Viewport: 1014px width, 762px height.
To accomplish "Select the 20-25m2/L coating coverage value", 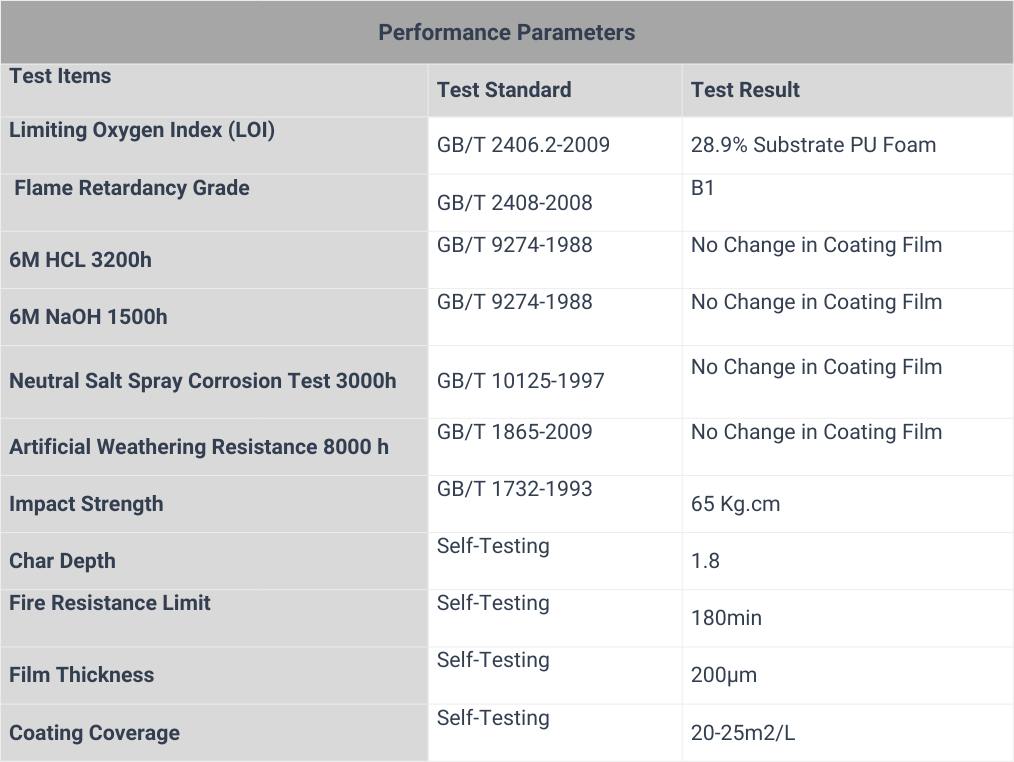I will click(743, 733).
